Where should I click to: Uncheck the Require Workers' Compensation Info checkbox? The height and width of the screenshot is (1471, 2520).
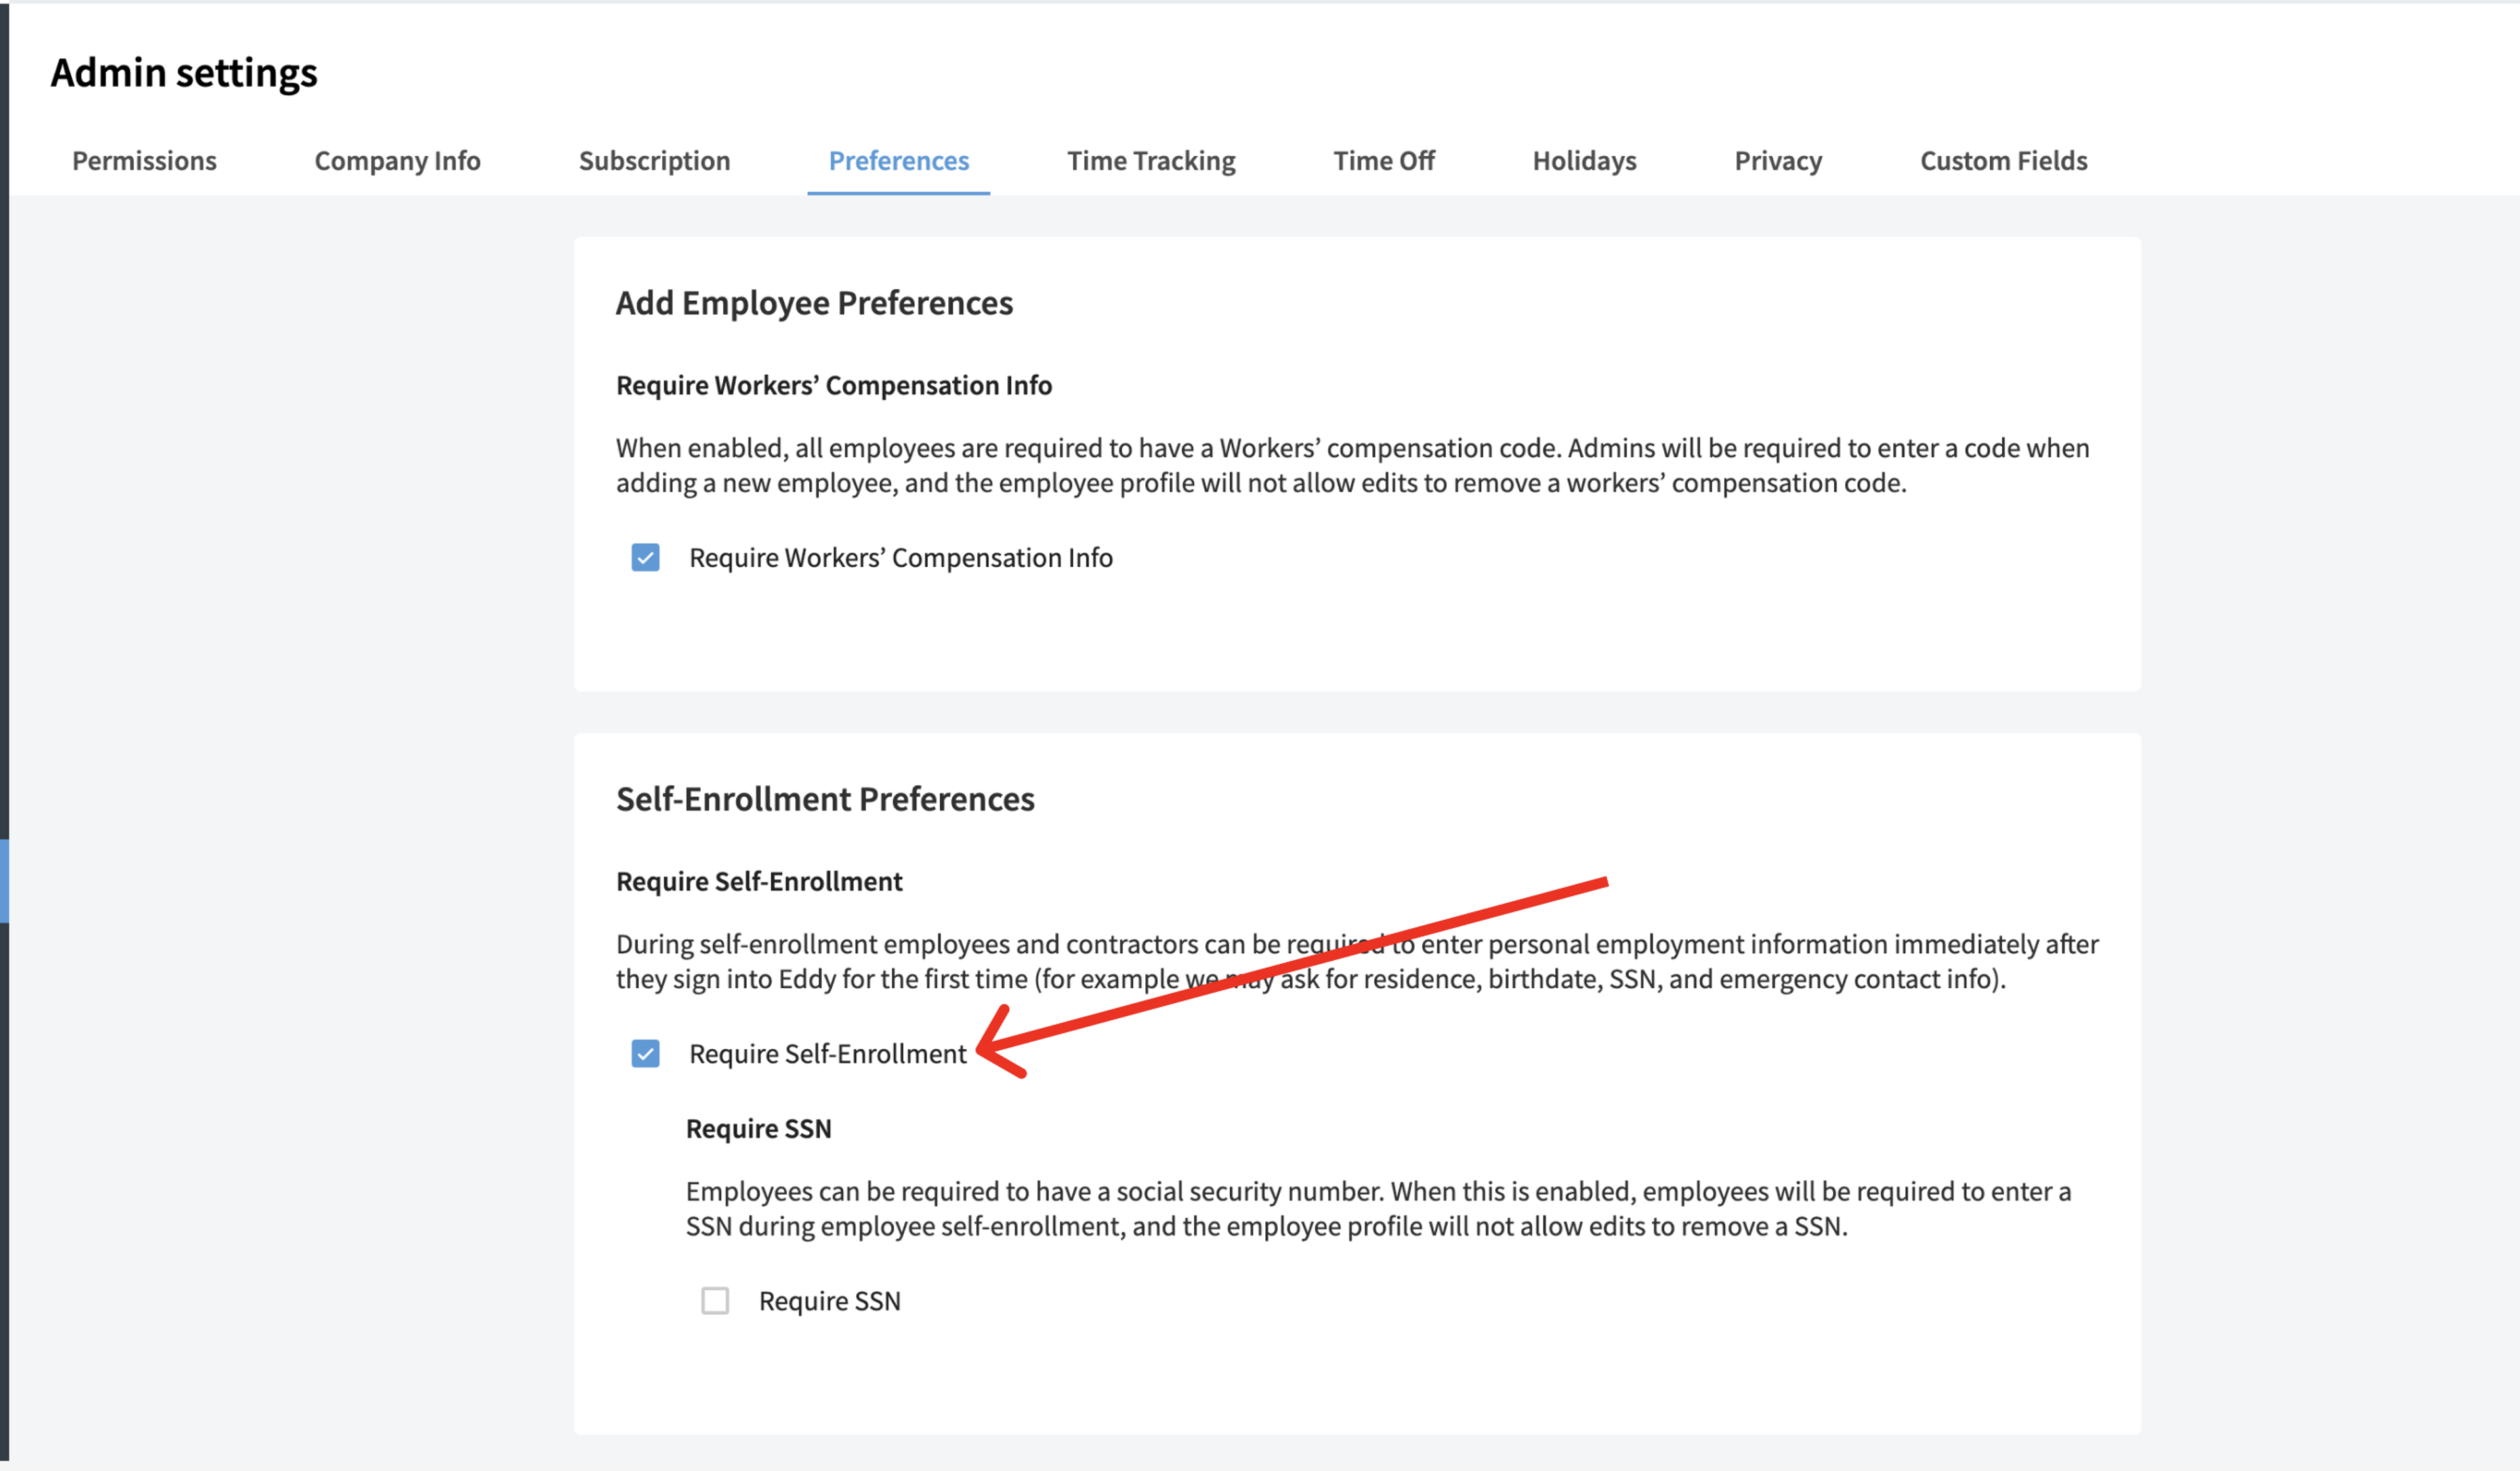[645, 557]
